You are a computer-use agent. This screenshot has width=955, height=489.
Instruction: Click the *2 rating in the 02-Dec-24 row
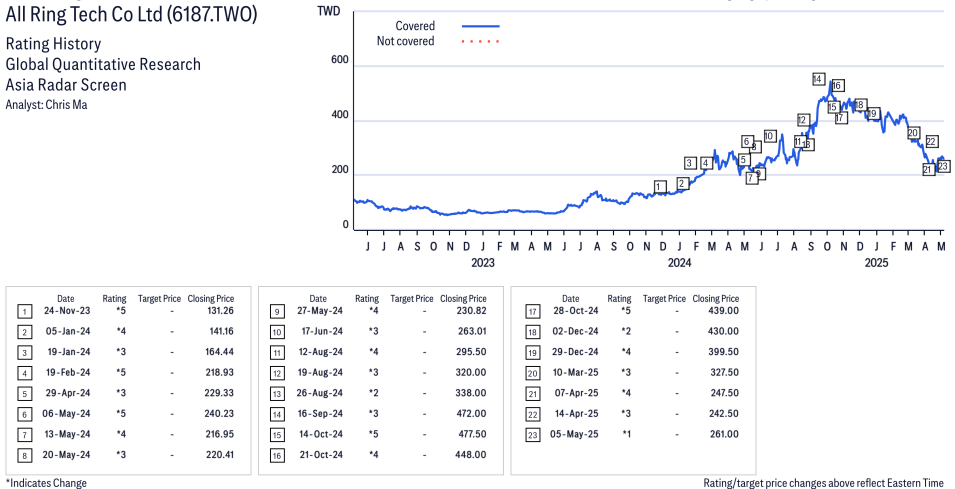click(x=626, y=331)
